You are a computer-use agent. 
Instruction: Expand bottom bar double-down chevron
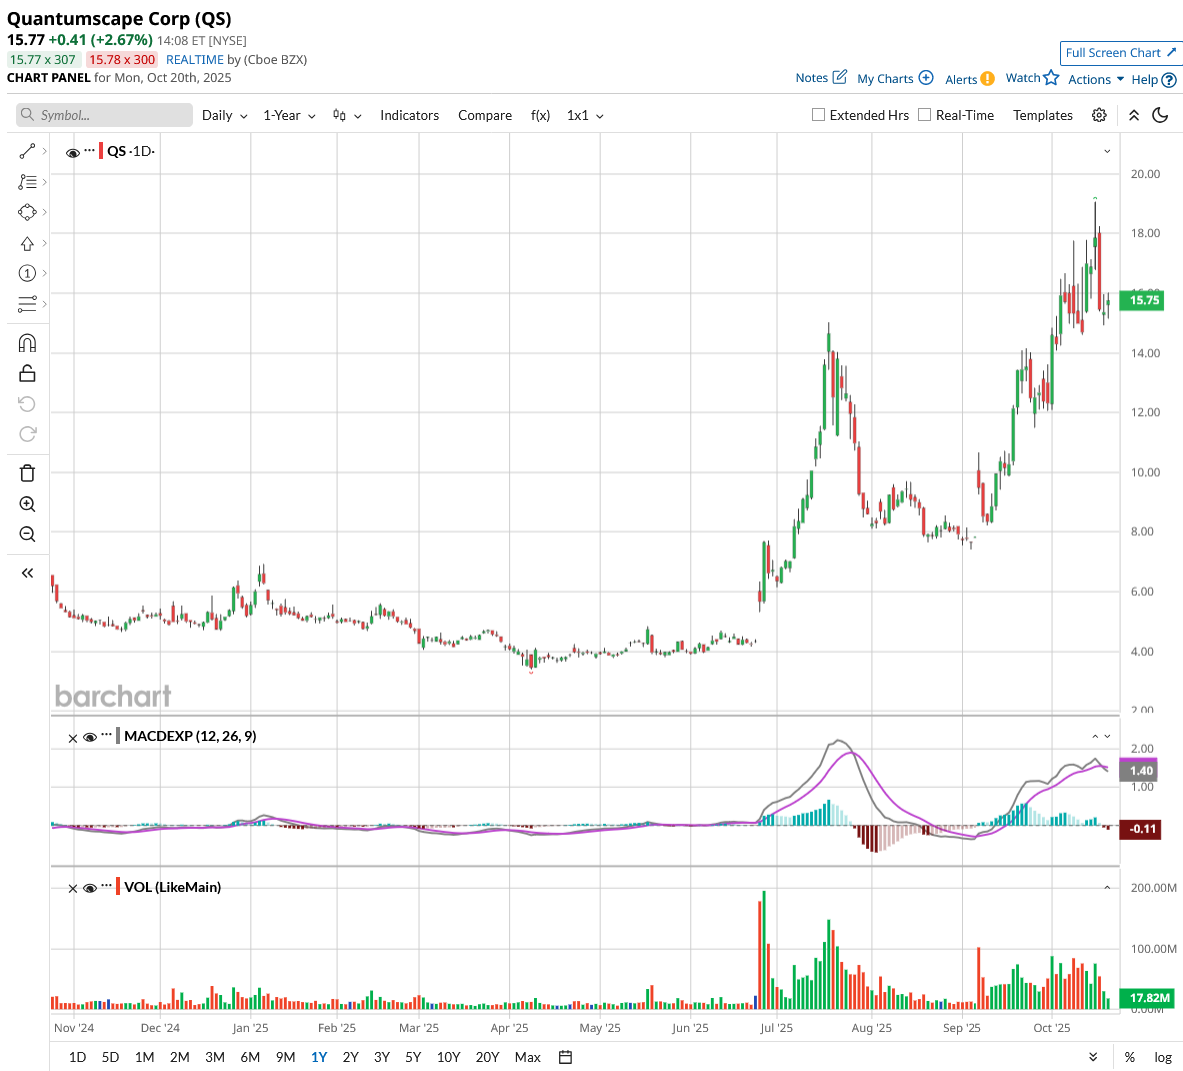[1093, 1057]
